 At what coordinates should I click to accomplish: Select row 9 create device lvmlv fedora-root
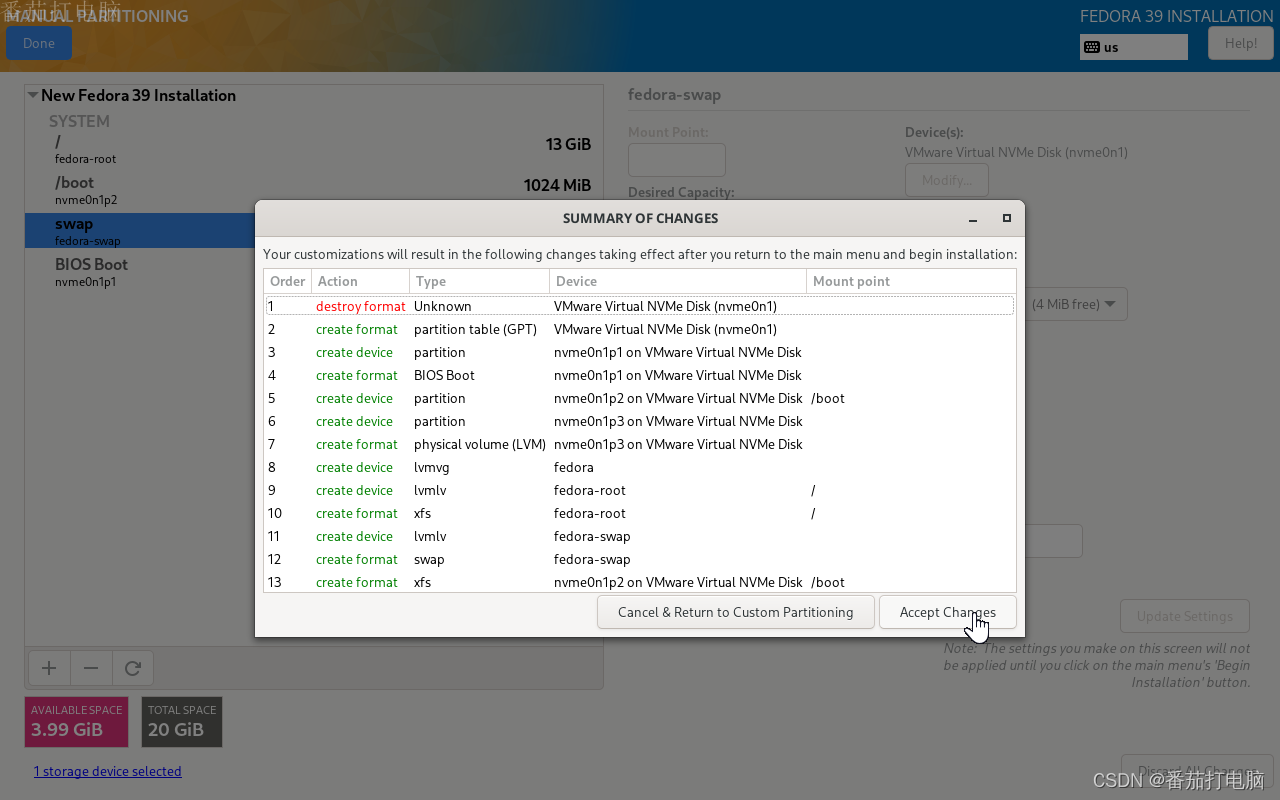[640, 490]
